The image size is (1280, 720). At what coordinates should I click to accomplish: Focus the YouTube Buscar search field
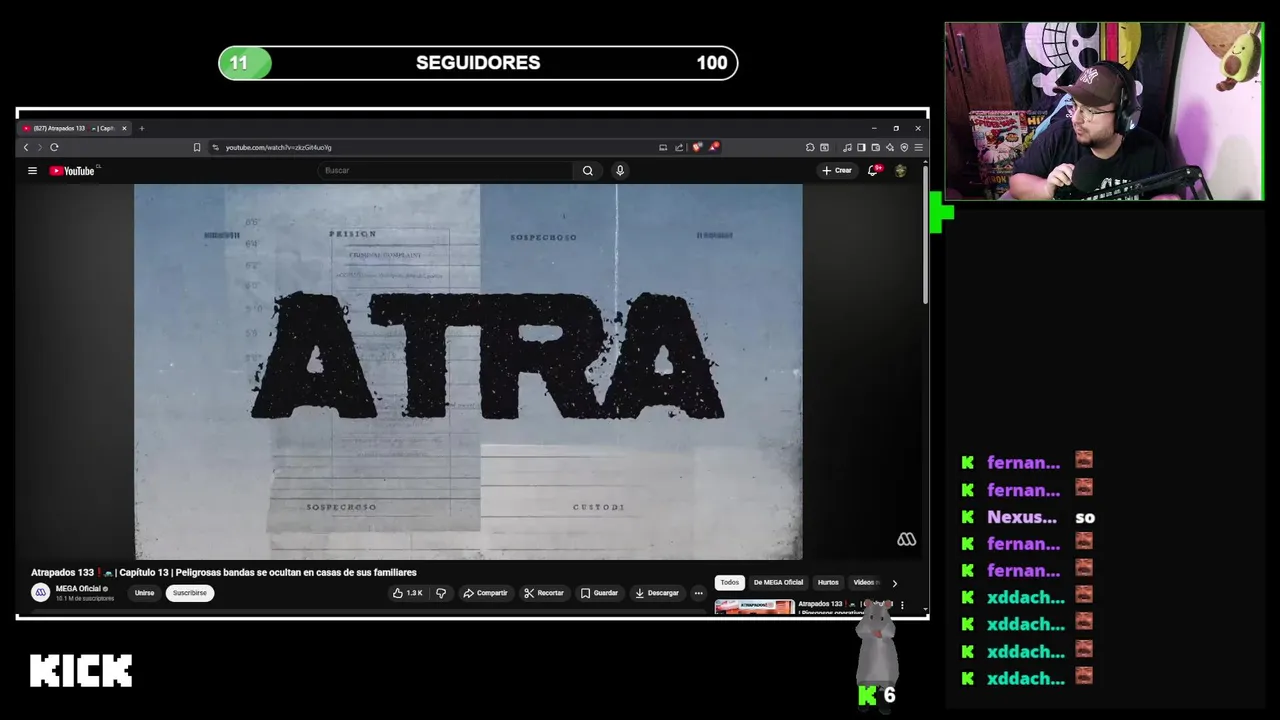tap(447, 171)
